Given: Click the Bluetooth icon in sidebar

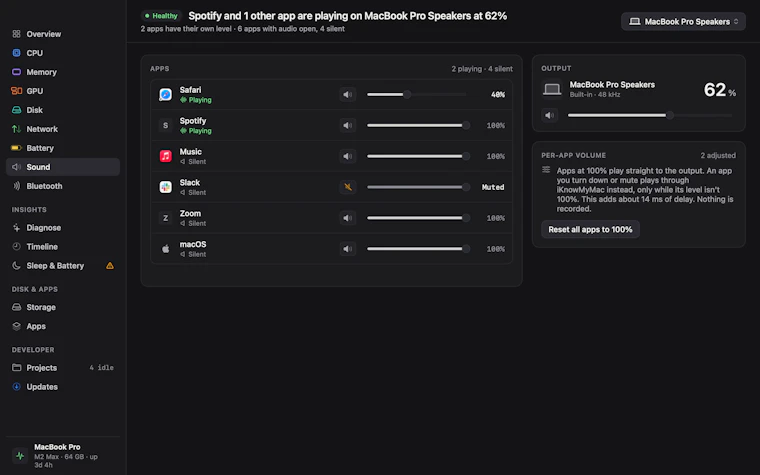Looking at the screenshot, I should coord(16,186).
